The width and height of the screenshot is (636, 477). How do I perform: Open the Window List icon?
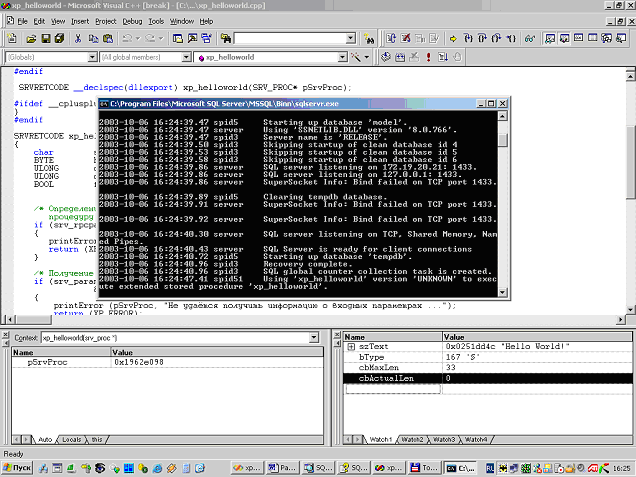coord(206,39)
